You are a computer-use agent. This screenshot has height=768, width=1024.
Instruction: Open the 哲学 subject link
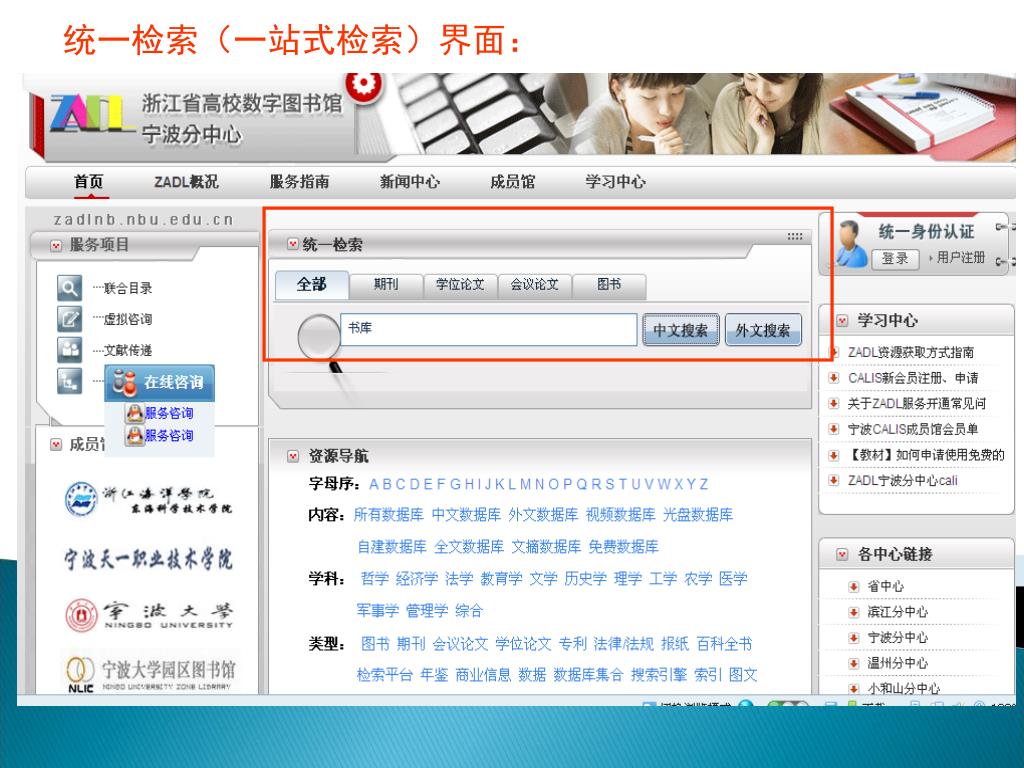pyautogui.click(x=375, y=579)
